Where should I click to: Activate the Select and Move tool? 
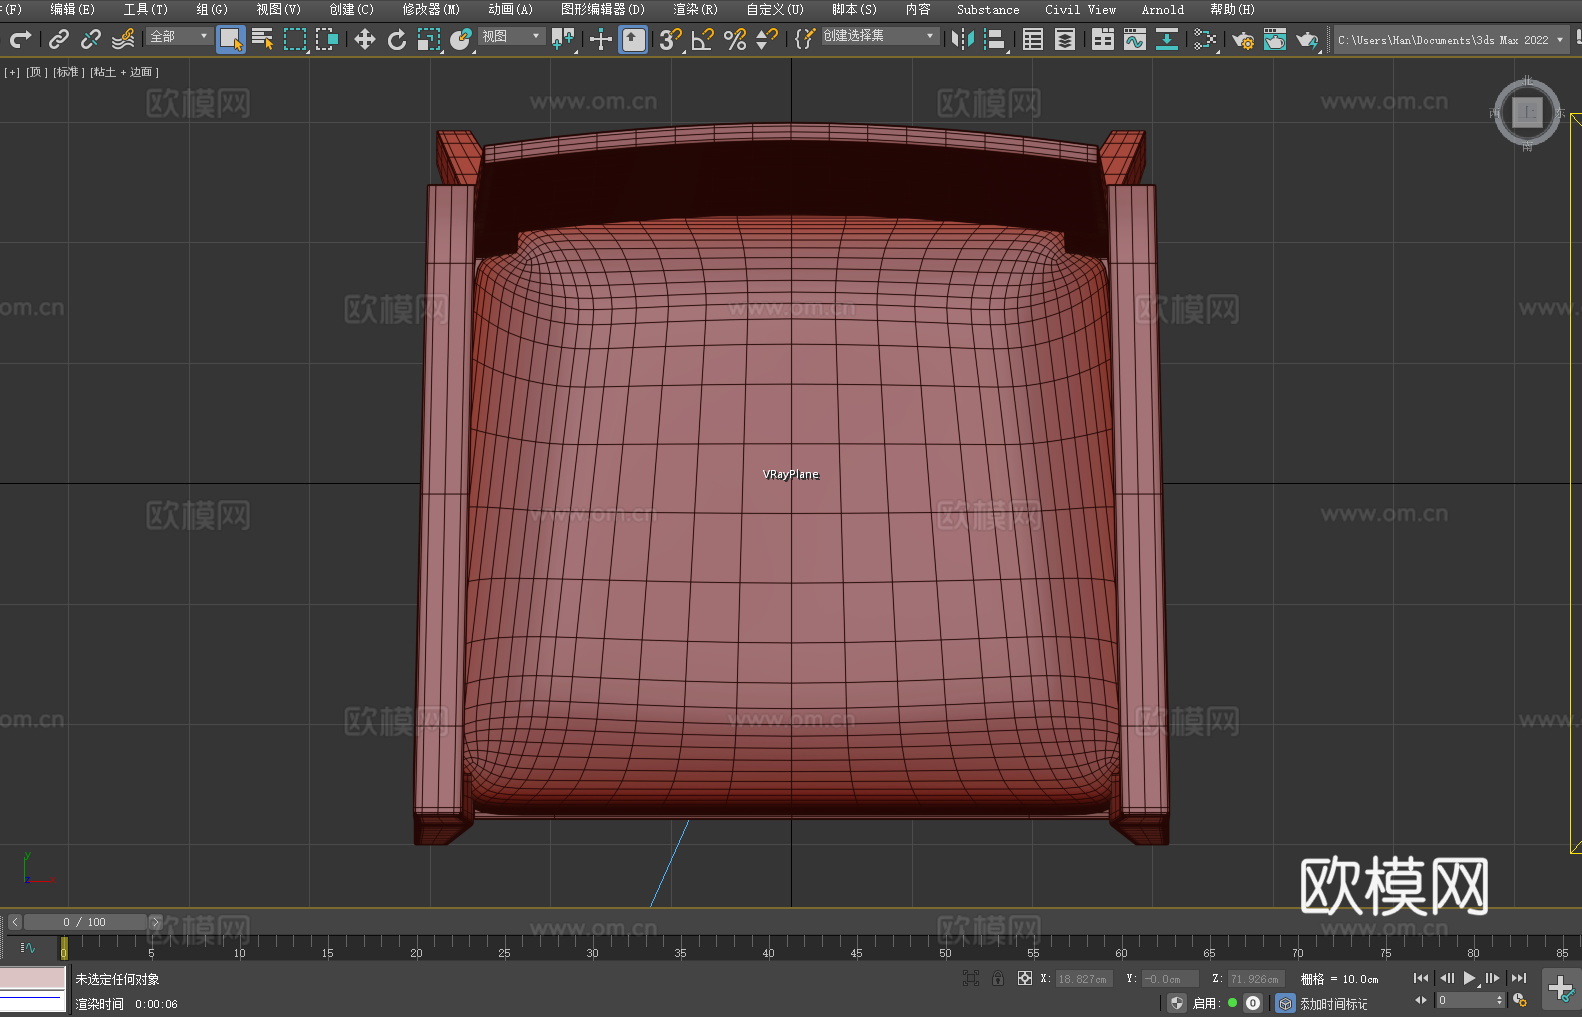[x=365, y=39]
